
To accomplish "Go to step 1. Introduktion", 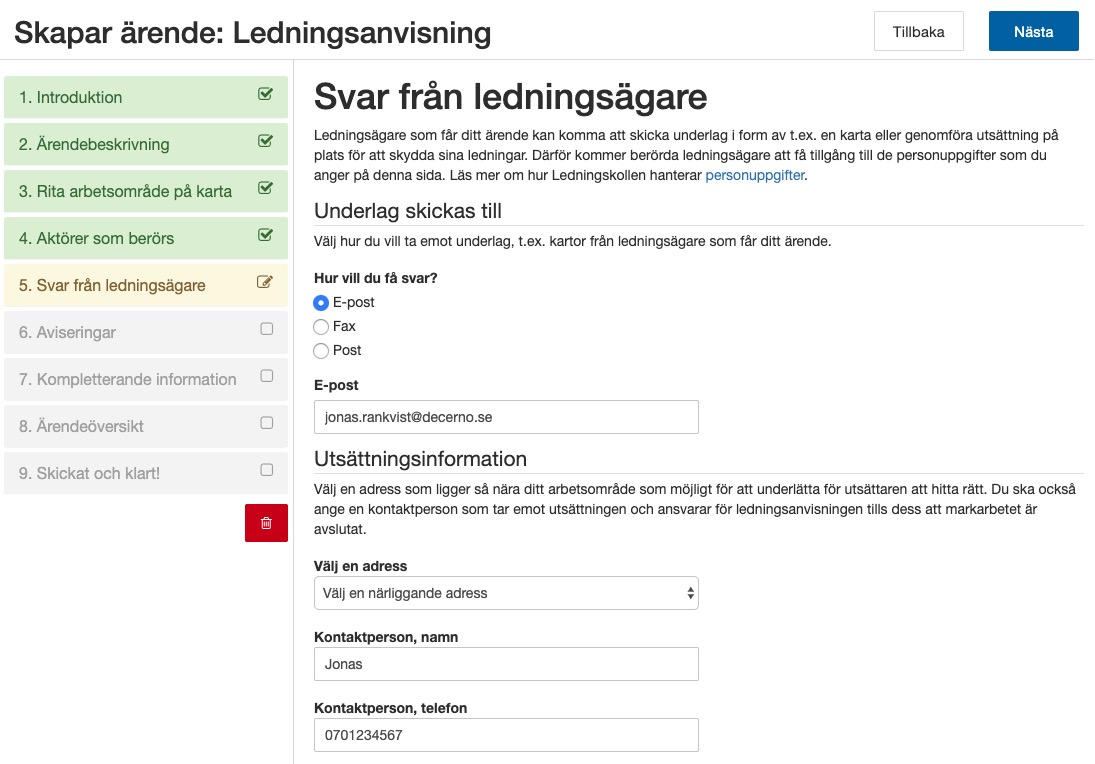I will pyautogui.click(x=146, y=97).
